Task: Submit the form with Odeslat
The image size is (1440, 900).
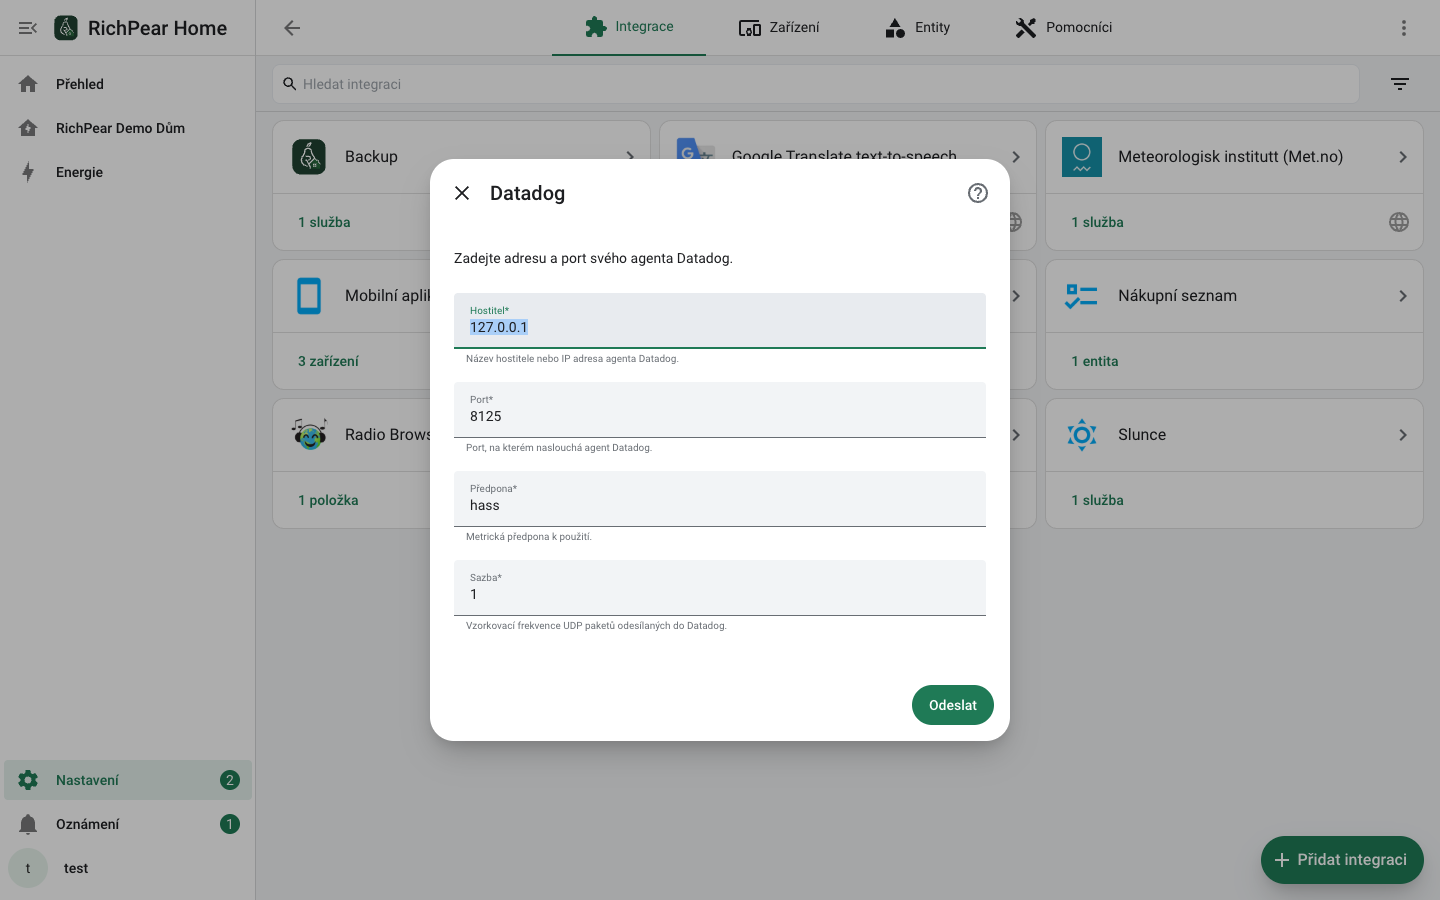Action: 953,705
